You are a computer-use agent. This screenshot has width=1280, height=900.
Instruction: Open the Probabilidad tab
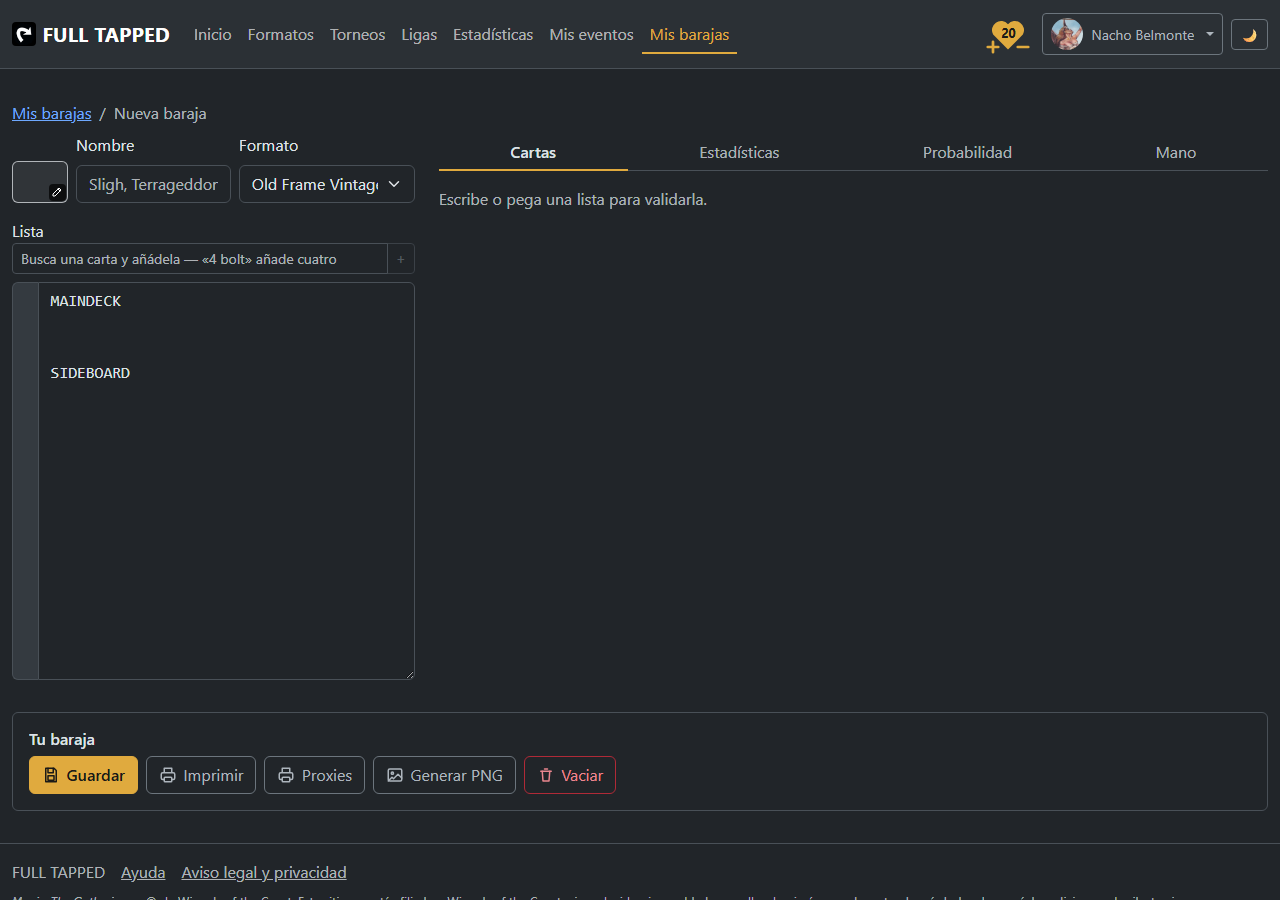point(967,153)
